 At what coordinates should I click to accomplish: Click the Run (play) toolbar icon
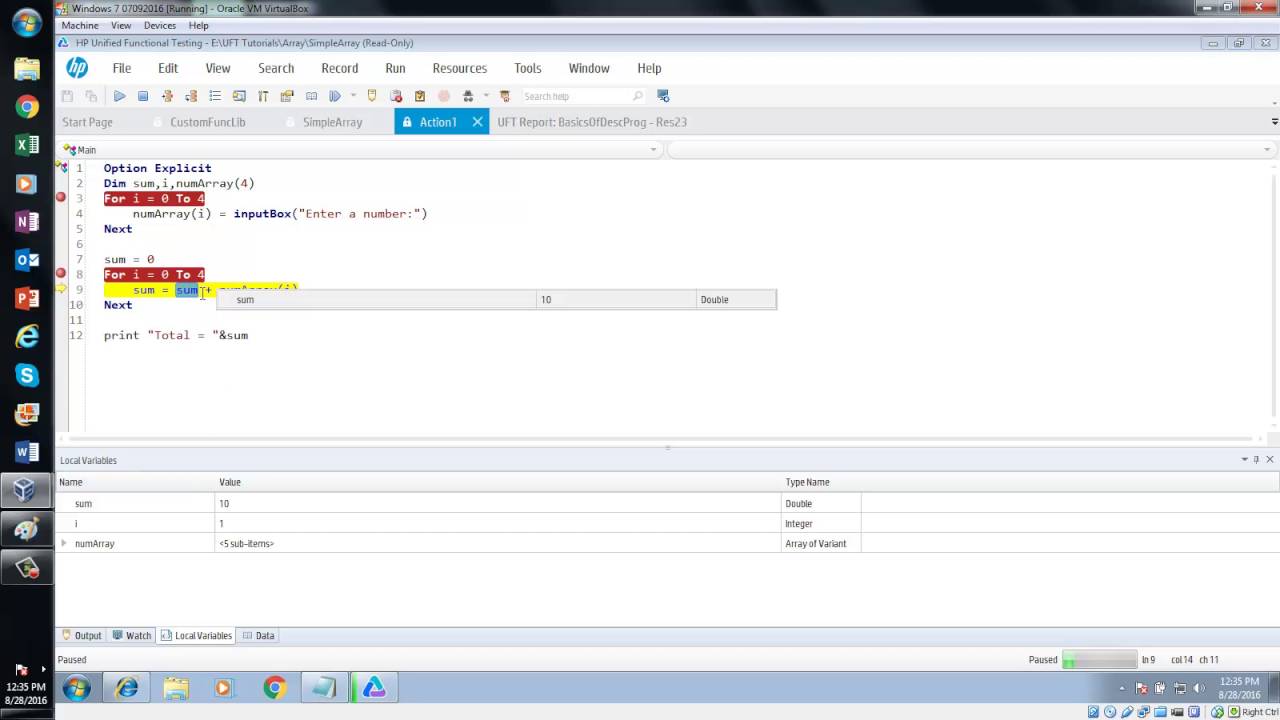(119, 96)
